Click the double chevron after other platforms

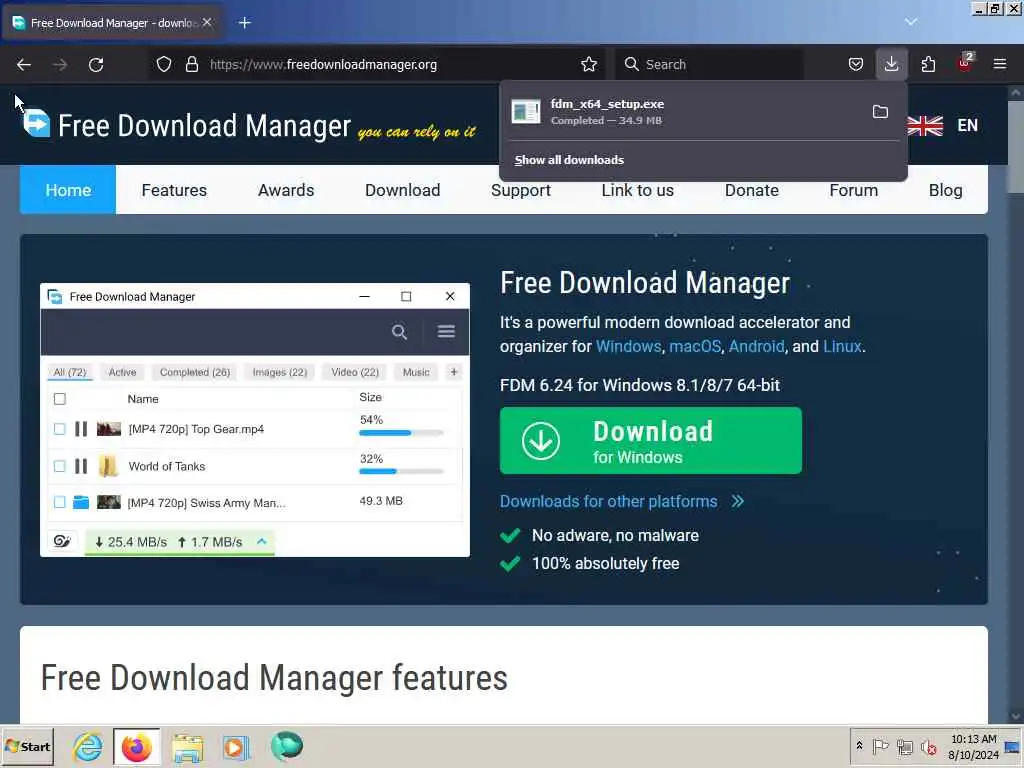coord(737,502)
